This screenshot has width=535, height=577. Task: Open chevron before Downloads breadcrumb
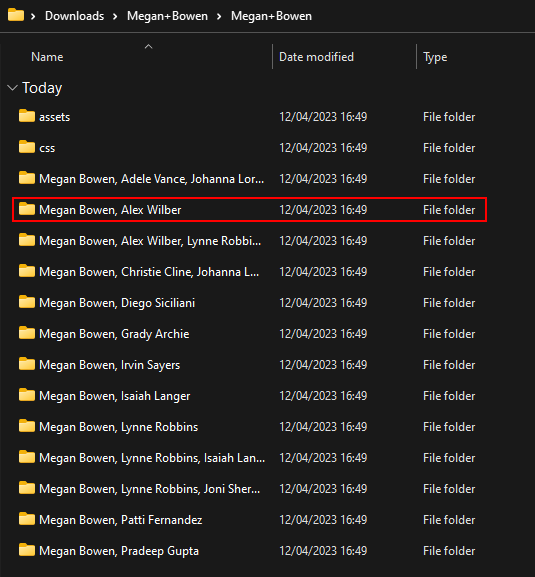(x=33, y=17)
